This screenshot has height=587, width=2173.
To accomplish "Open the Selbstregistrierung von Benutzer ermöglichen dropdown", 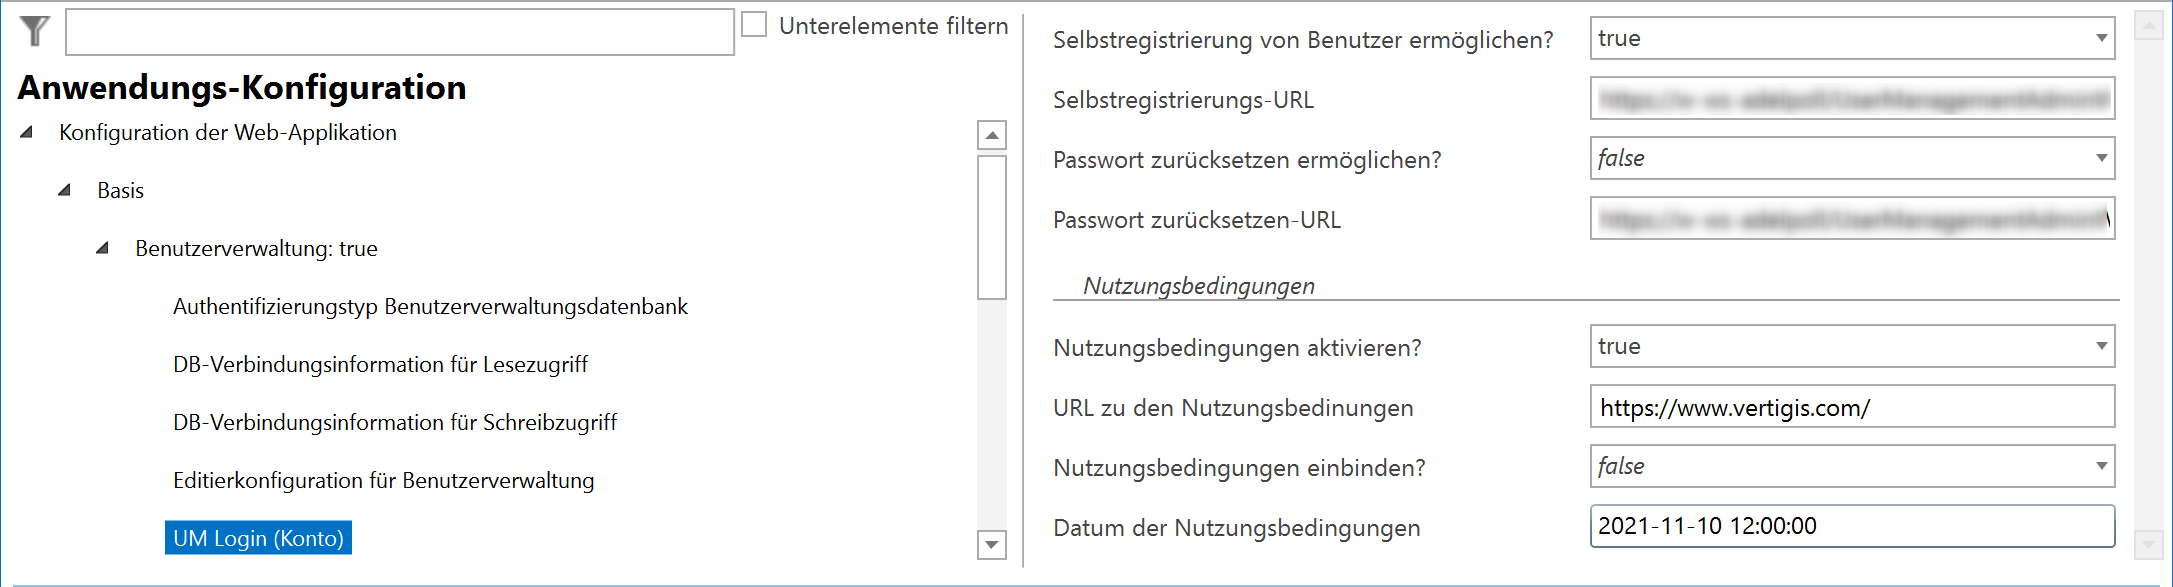I will 2100,38.
